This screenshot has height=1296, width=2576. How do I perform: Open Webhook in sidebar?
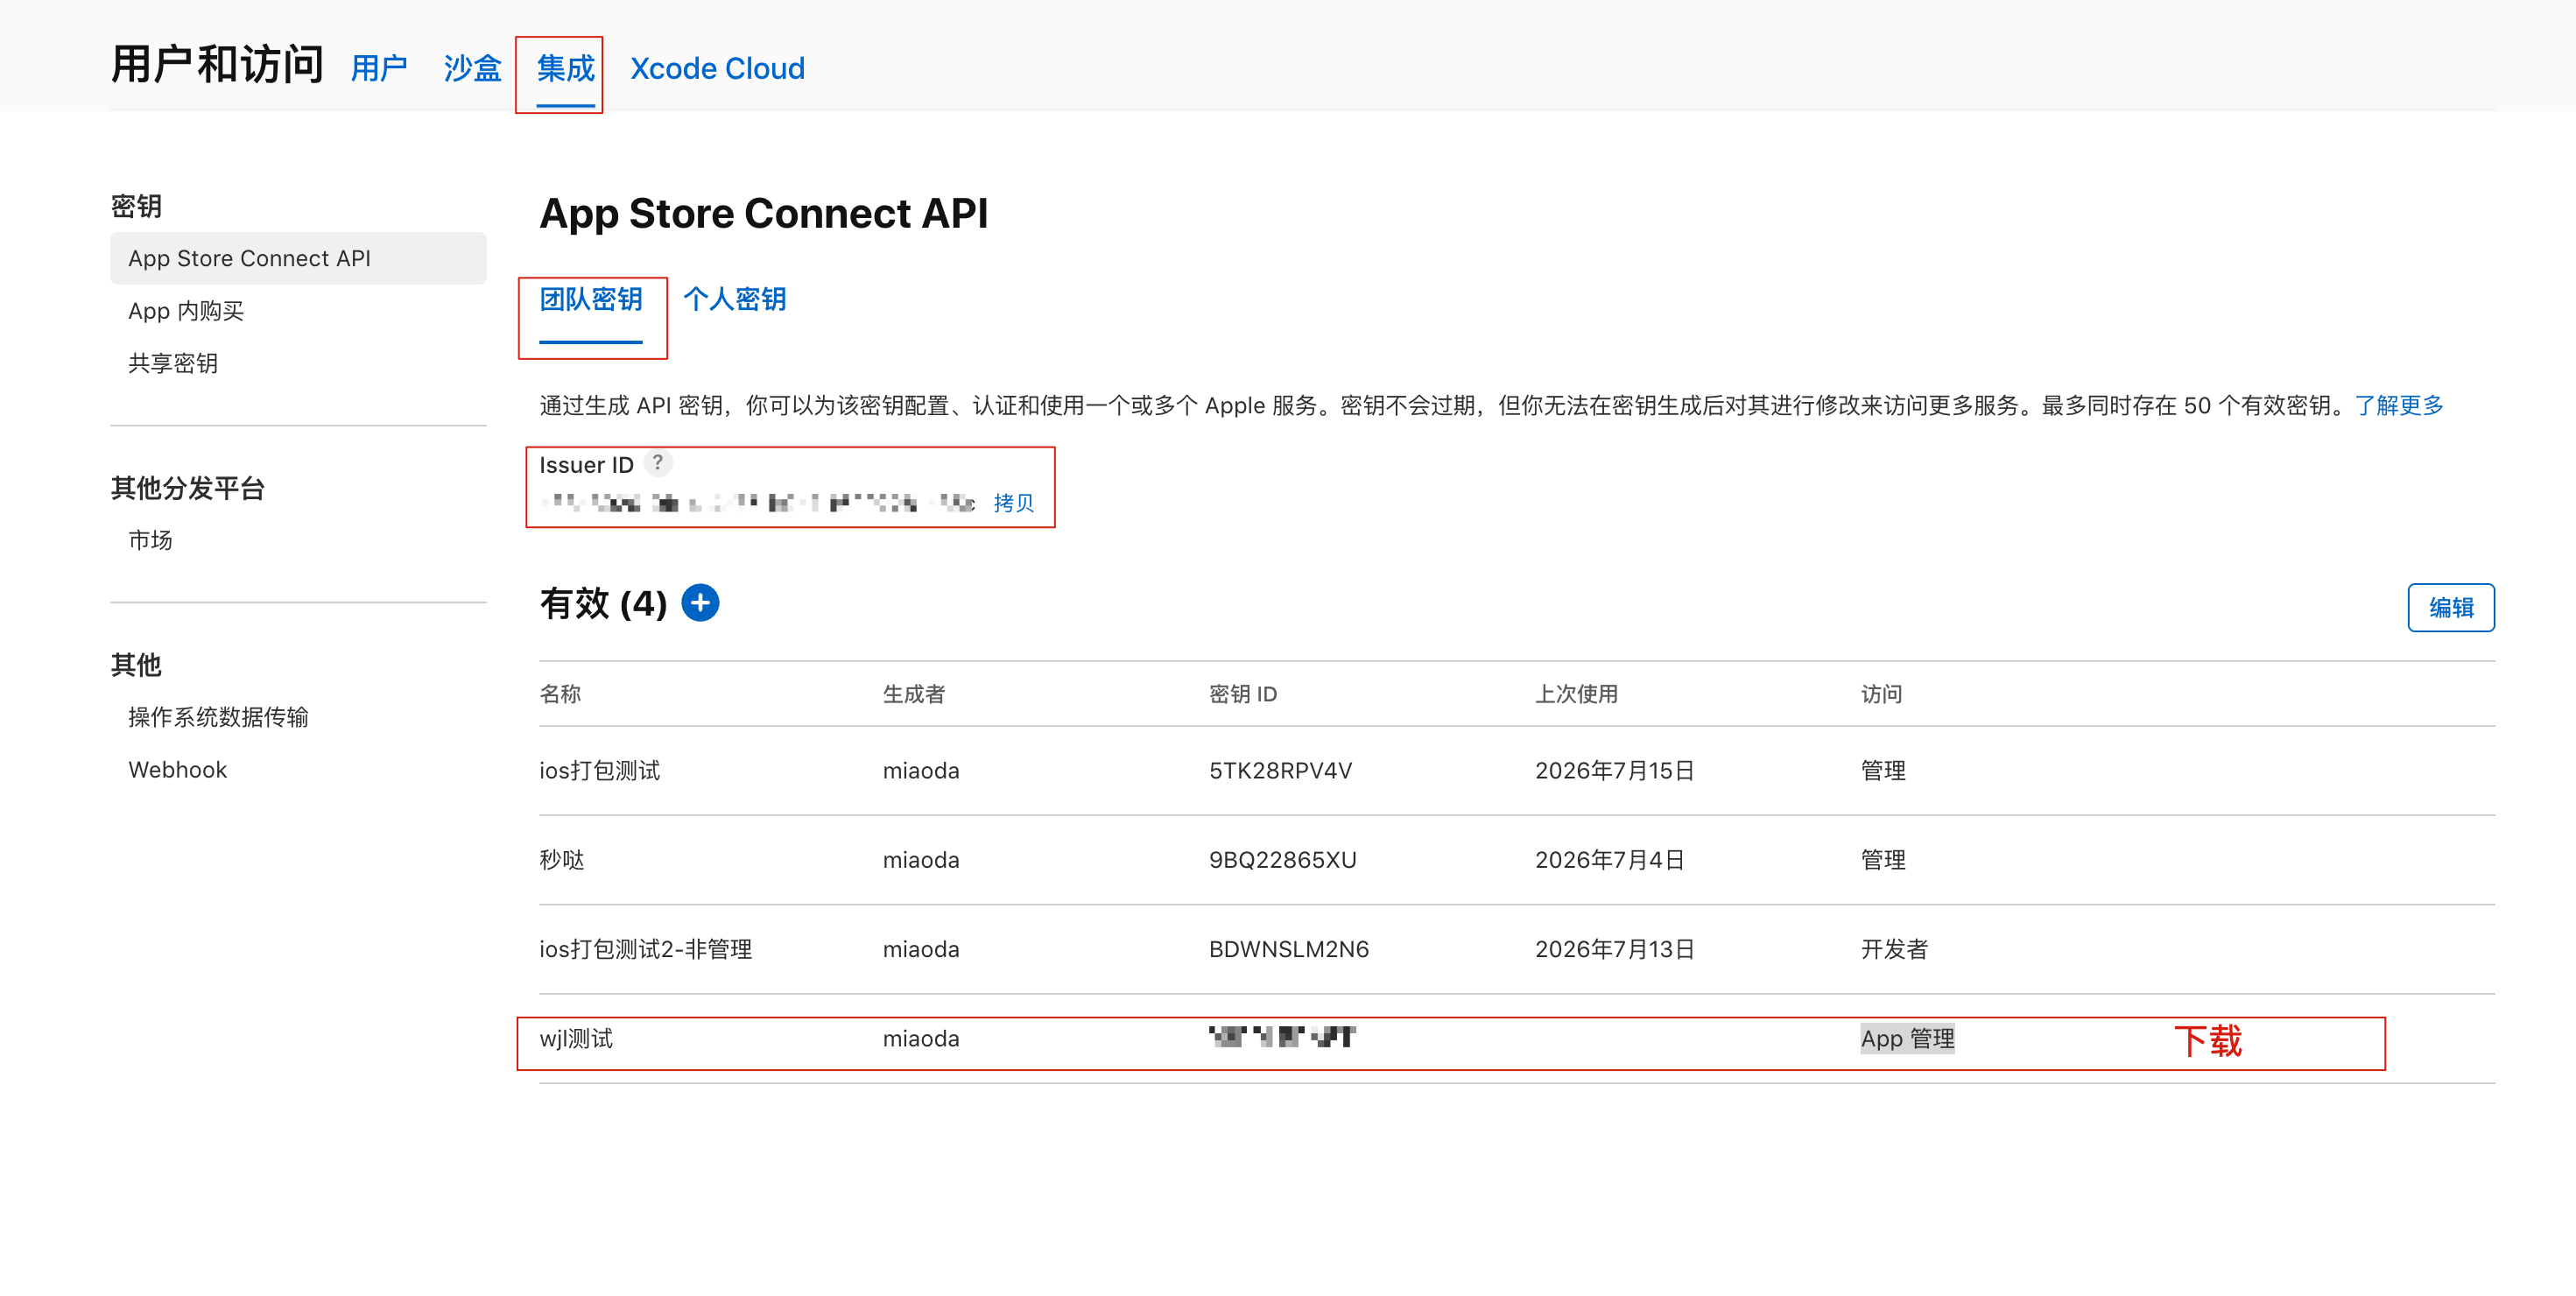[x=177, y=769]
